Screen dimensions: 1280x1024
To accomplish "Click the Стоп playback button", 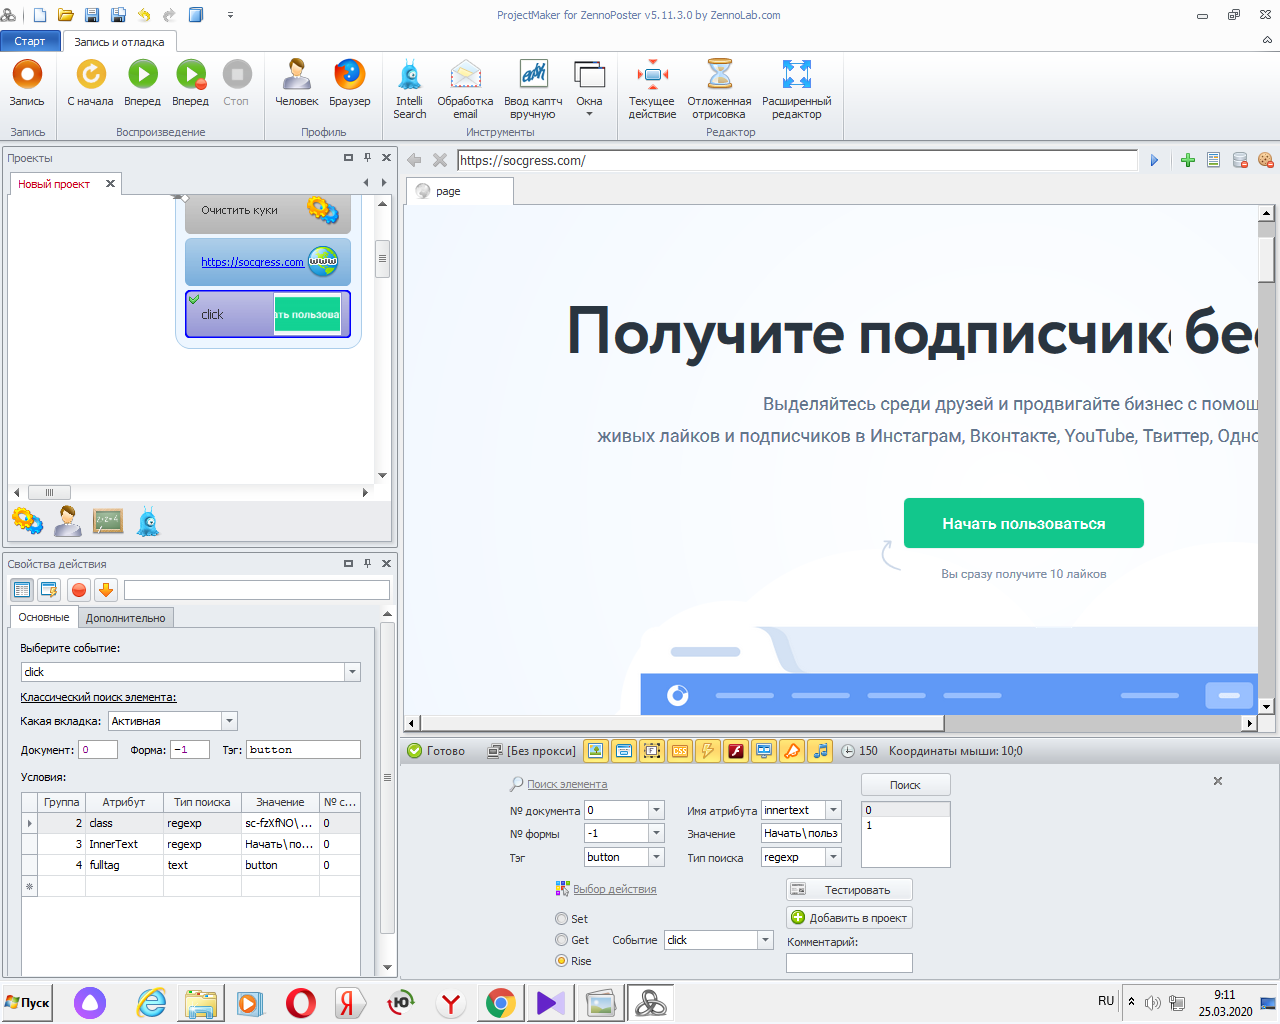I will coord(236,83).
